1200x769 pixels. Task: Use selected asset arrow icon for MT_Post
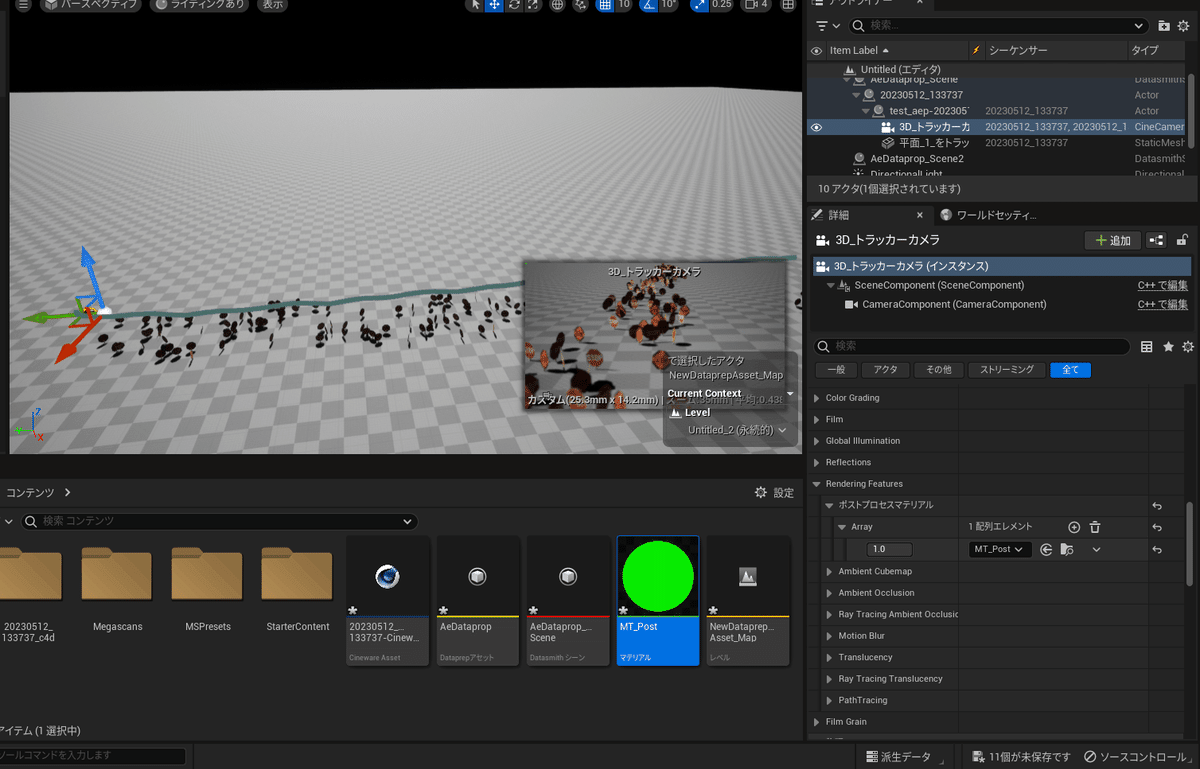[1046, 549]
